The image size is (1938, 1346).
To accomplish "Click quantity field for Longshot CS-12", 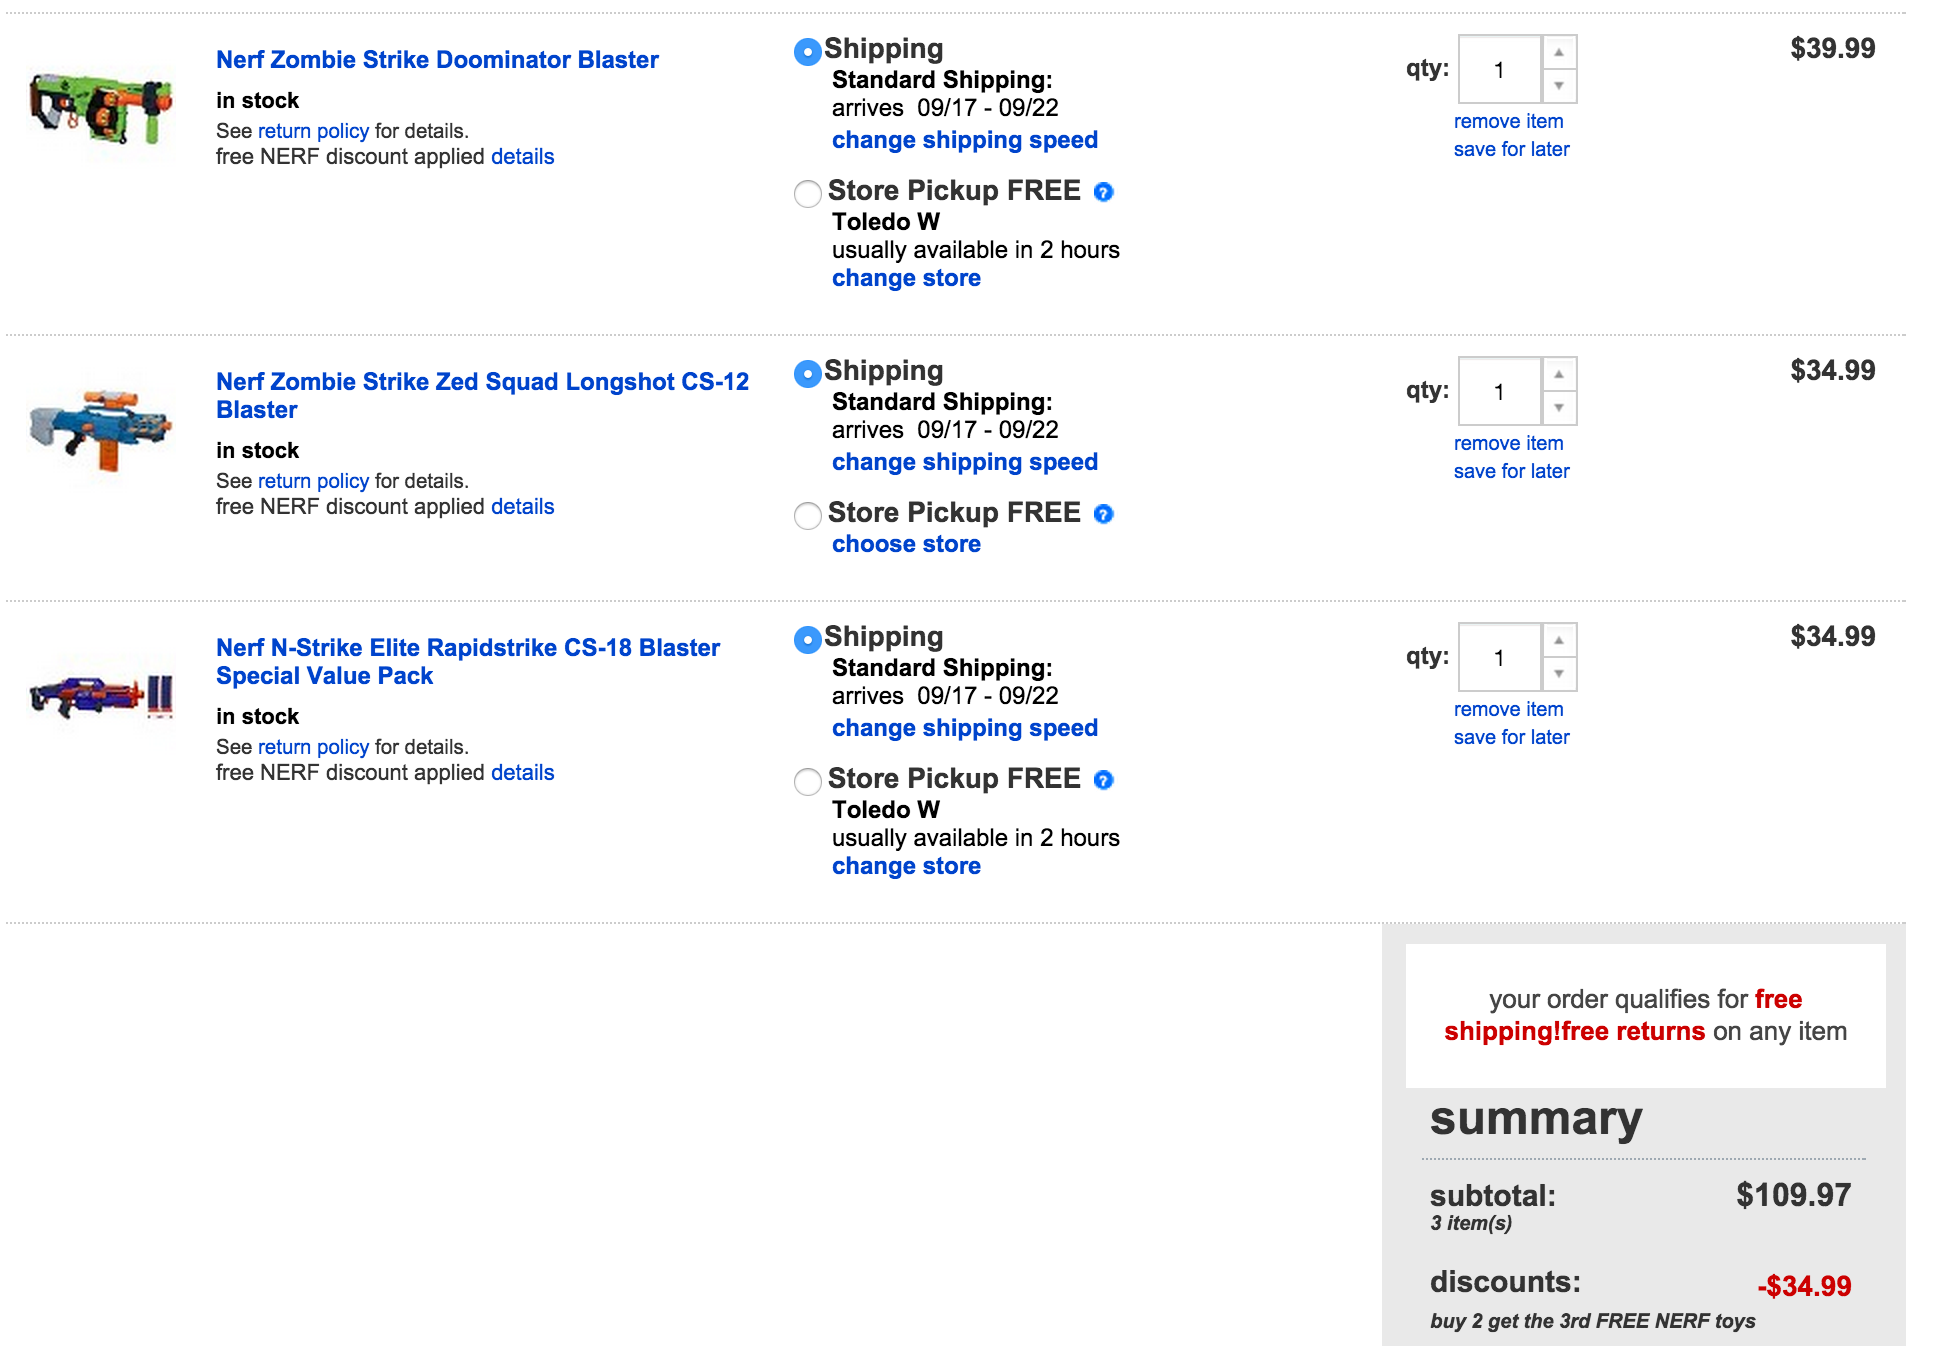I will 1499,392.
